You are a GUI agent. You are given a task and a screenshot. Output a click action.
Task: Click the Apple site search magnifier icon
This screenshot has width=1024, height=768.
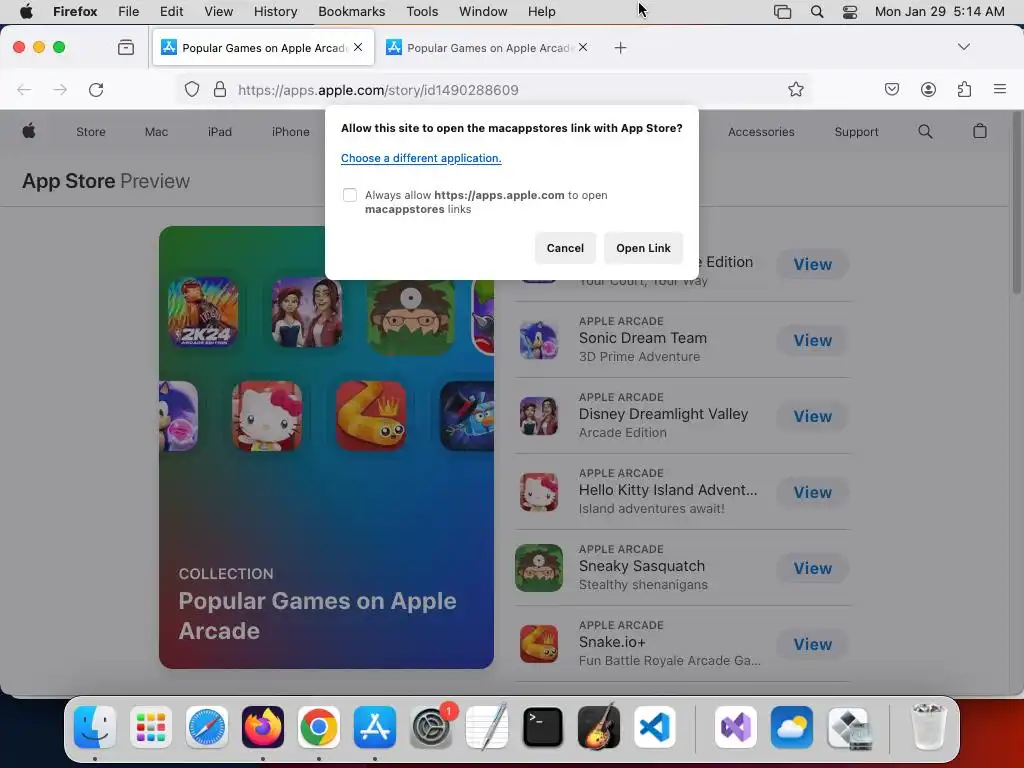pyautogui.click(x=925, y=131)
